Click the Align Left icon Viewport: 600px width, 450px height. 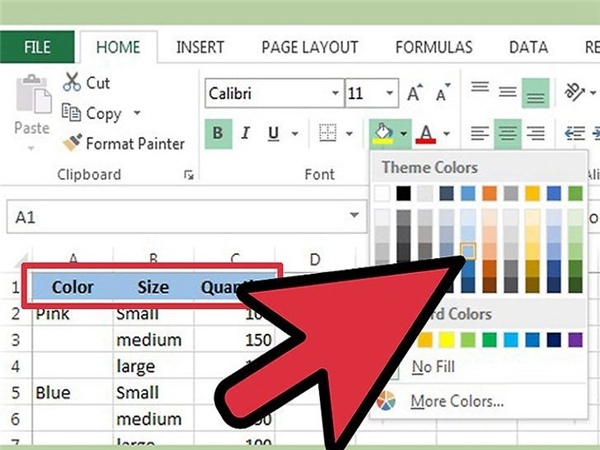480,133
